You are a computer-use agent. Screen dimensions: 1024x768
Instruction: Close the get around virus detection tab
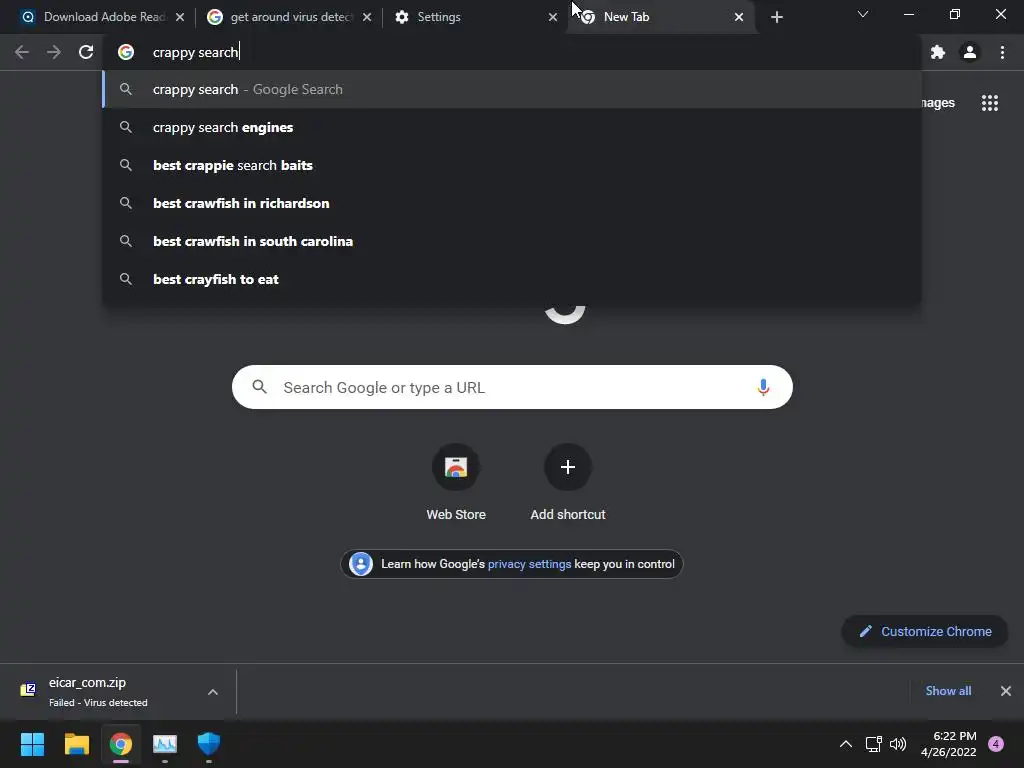tap(367, 17)
